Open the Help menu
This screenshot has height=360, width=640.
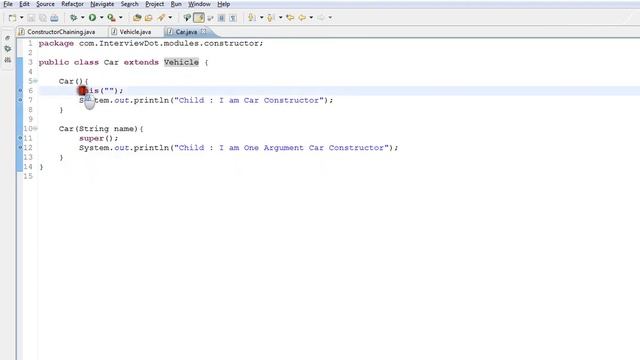(x=223, y=4)
